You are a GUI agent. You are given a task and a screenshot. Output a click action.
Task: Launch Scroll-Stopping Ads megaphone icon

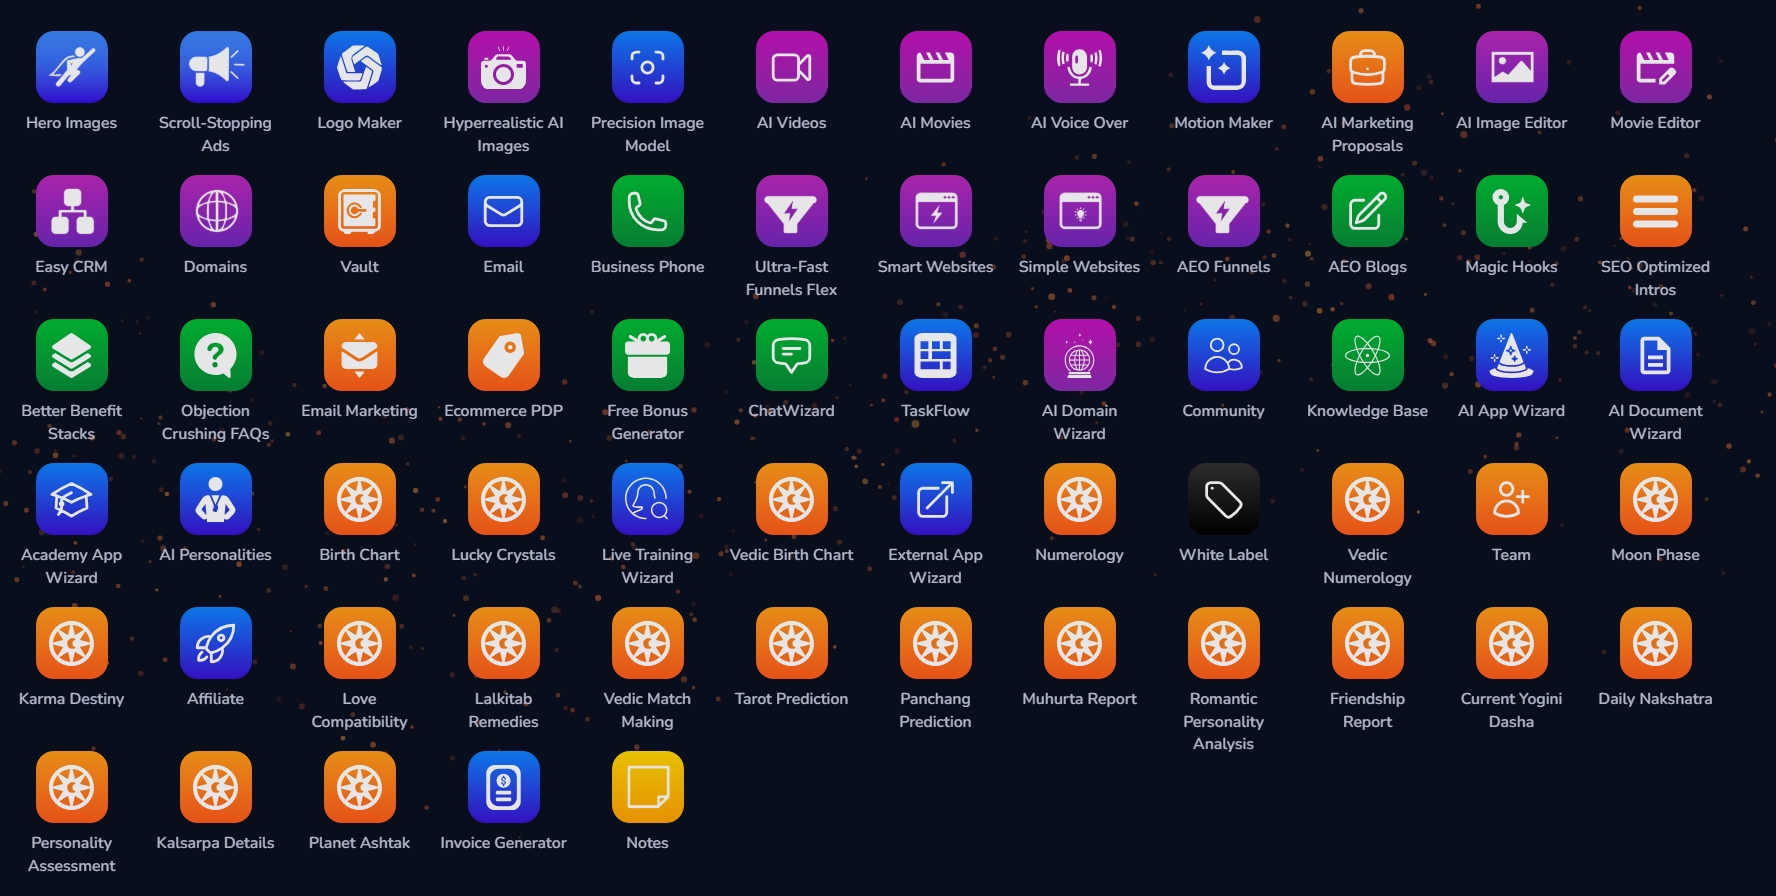[216, 67]
